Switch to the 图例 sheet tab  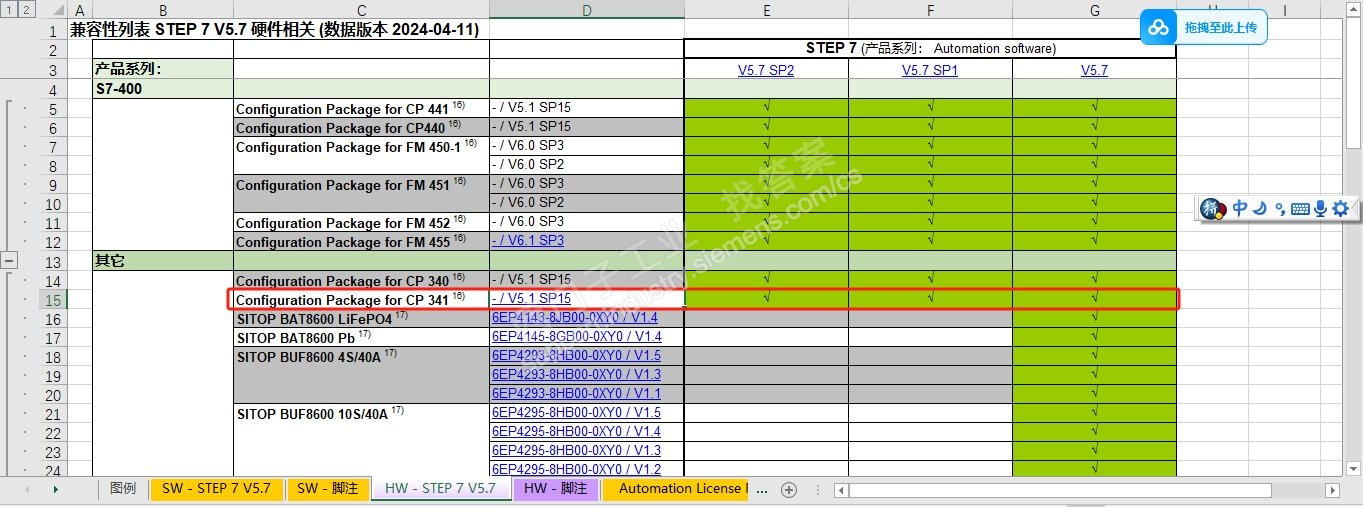click(x=123, y=489)
